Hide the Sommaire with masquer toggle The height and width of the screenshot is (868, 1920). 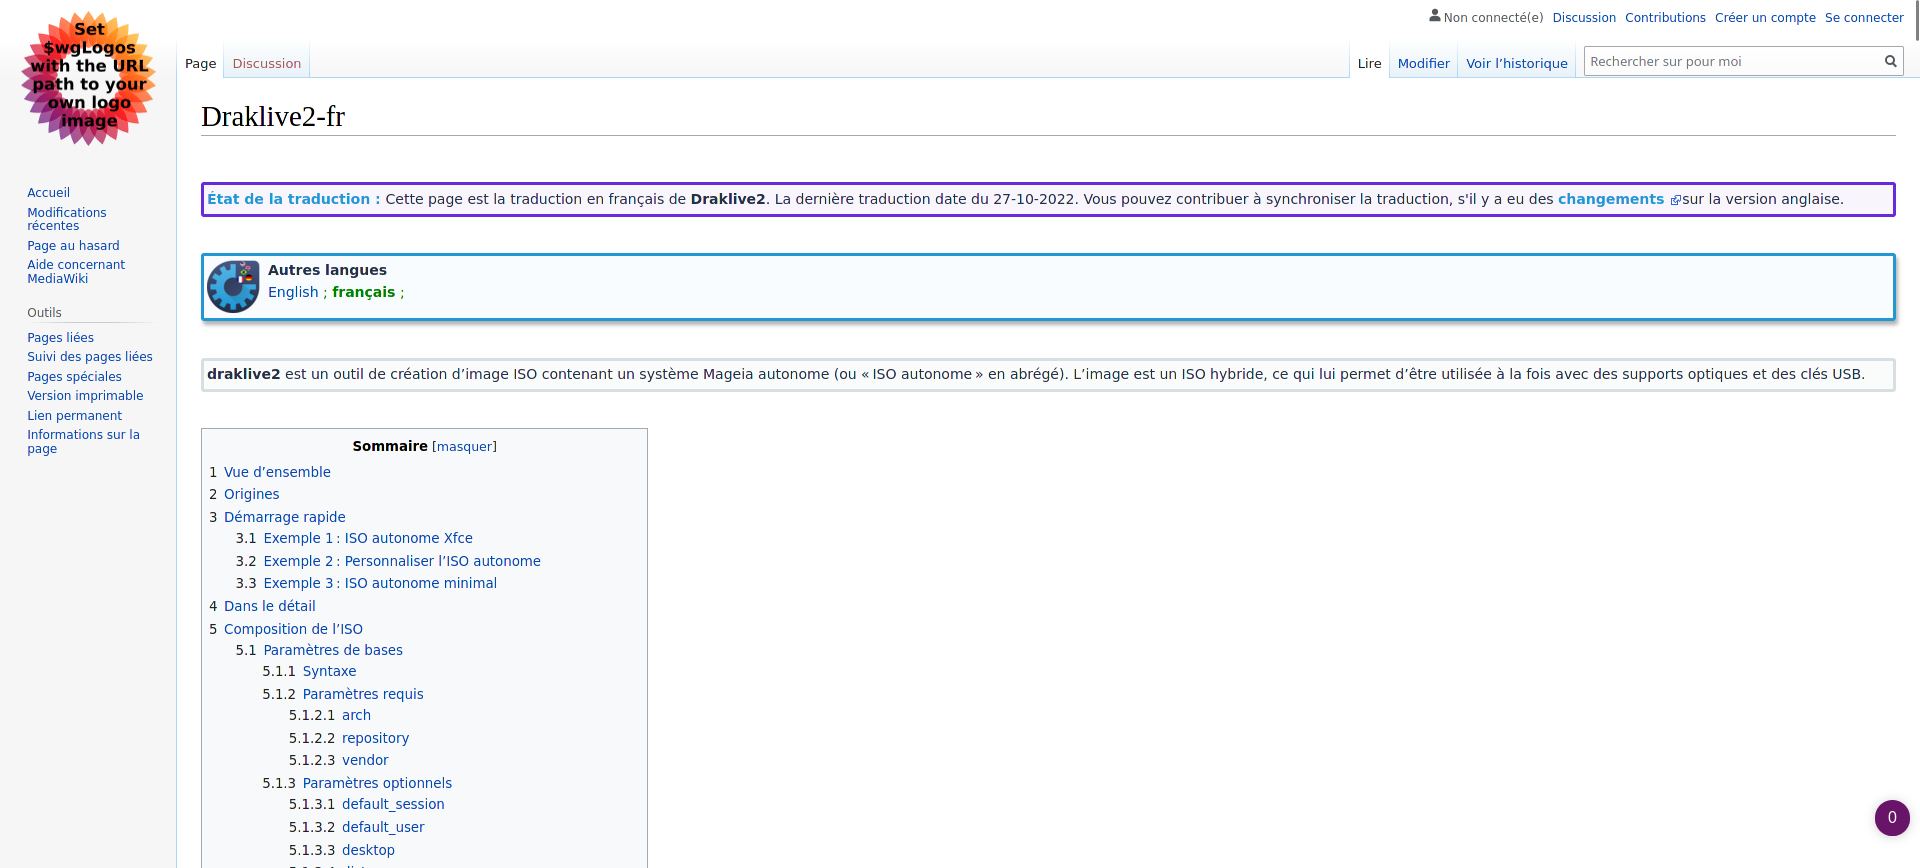point(464,447)
